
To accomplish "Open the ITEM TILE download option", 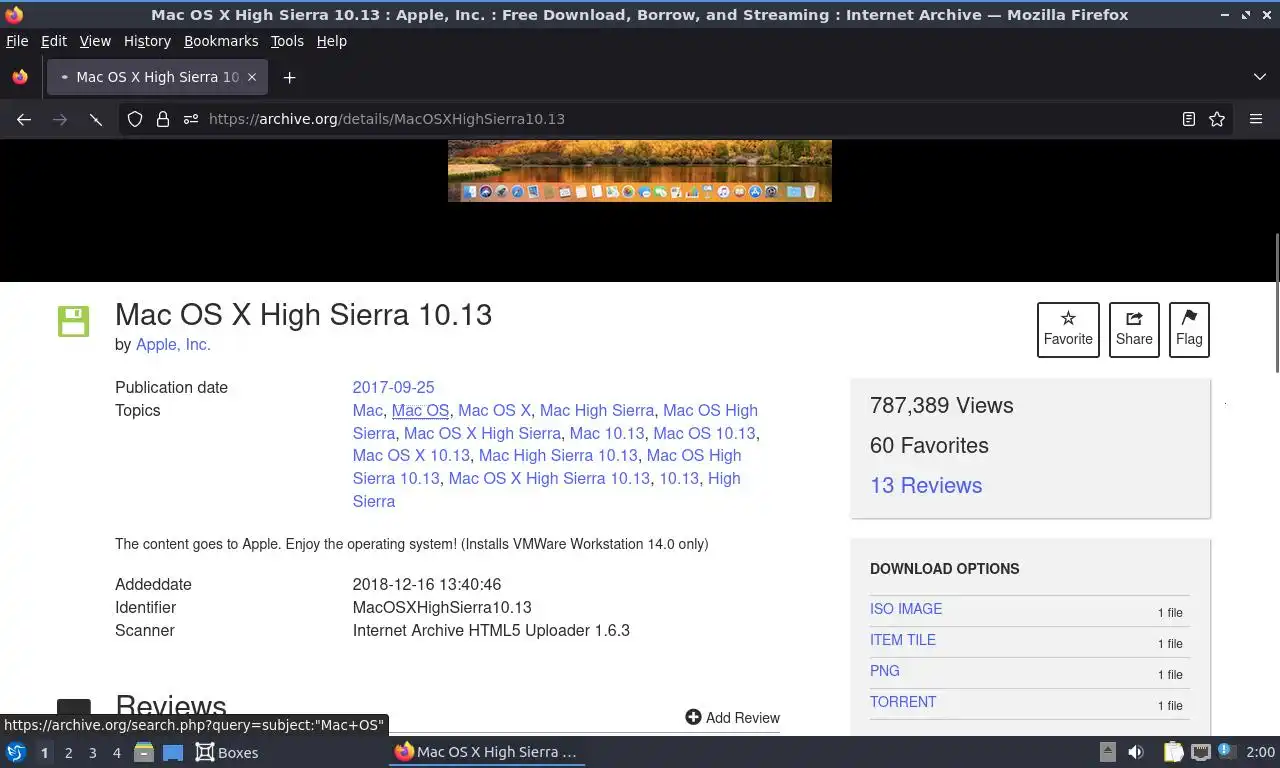I will [903, 640].
